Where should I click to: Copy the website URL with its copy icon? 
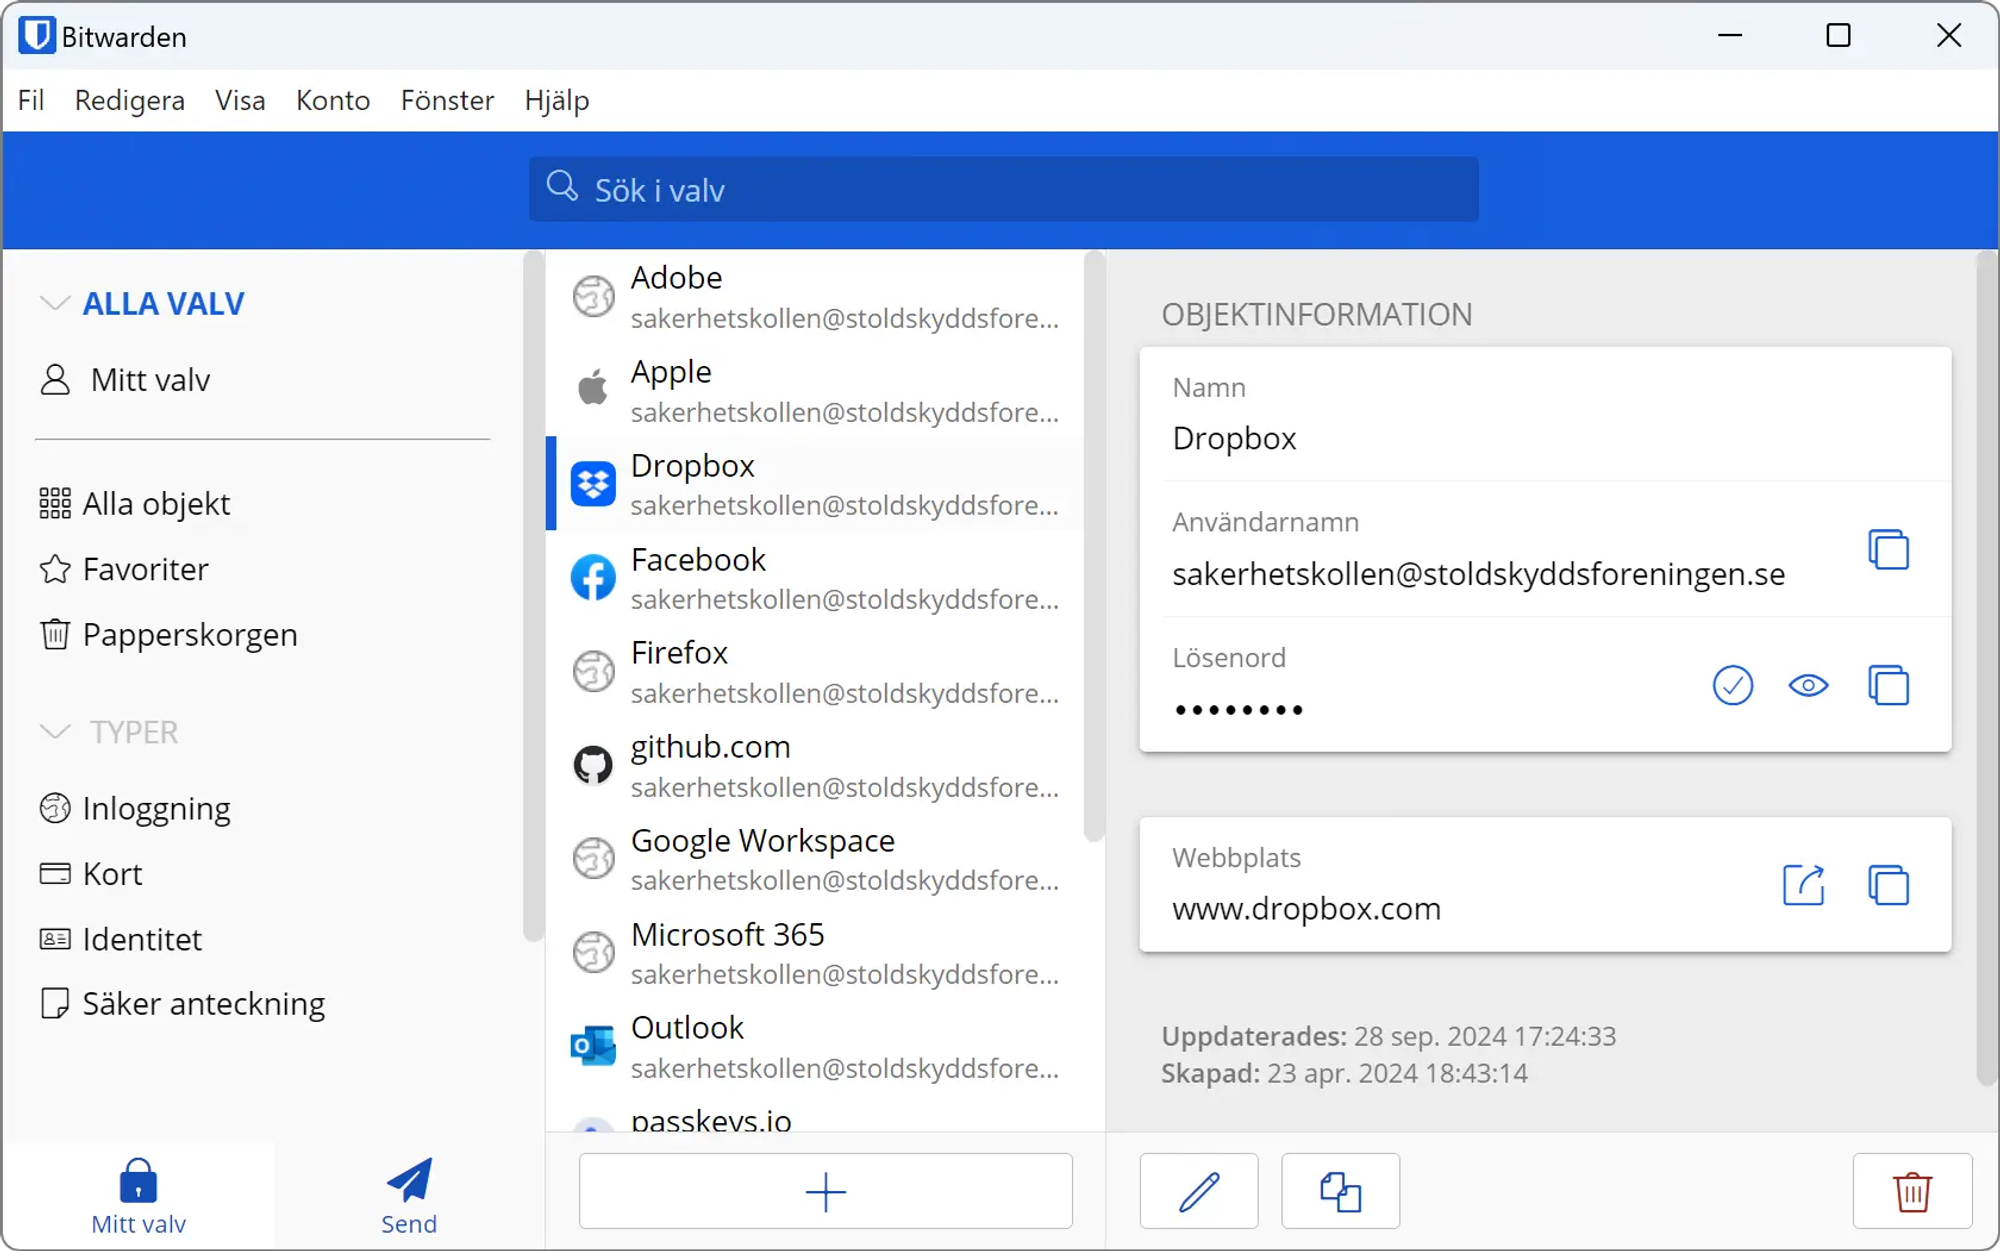point(1888,885)
